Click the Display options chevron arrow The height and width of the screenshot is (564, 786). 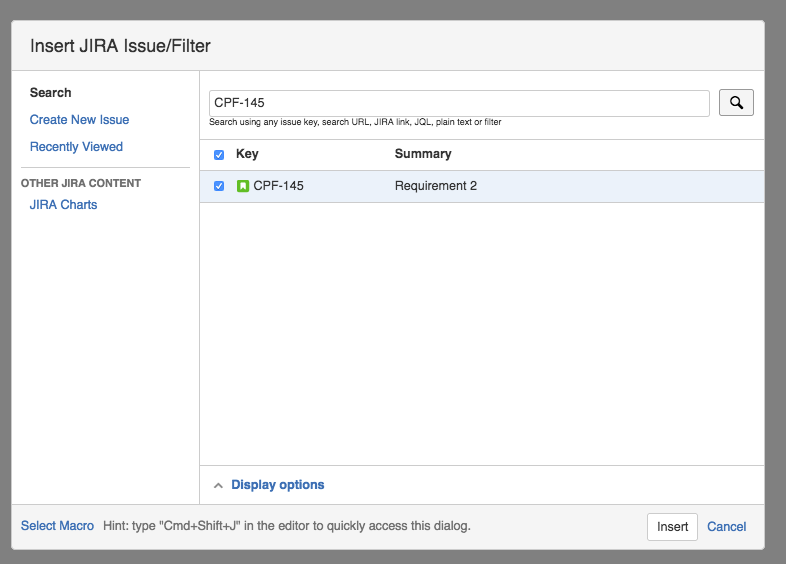pos(218,485)
